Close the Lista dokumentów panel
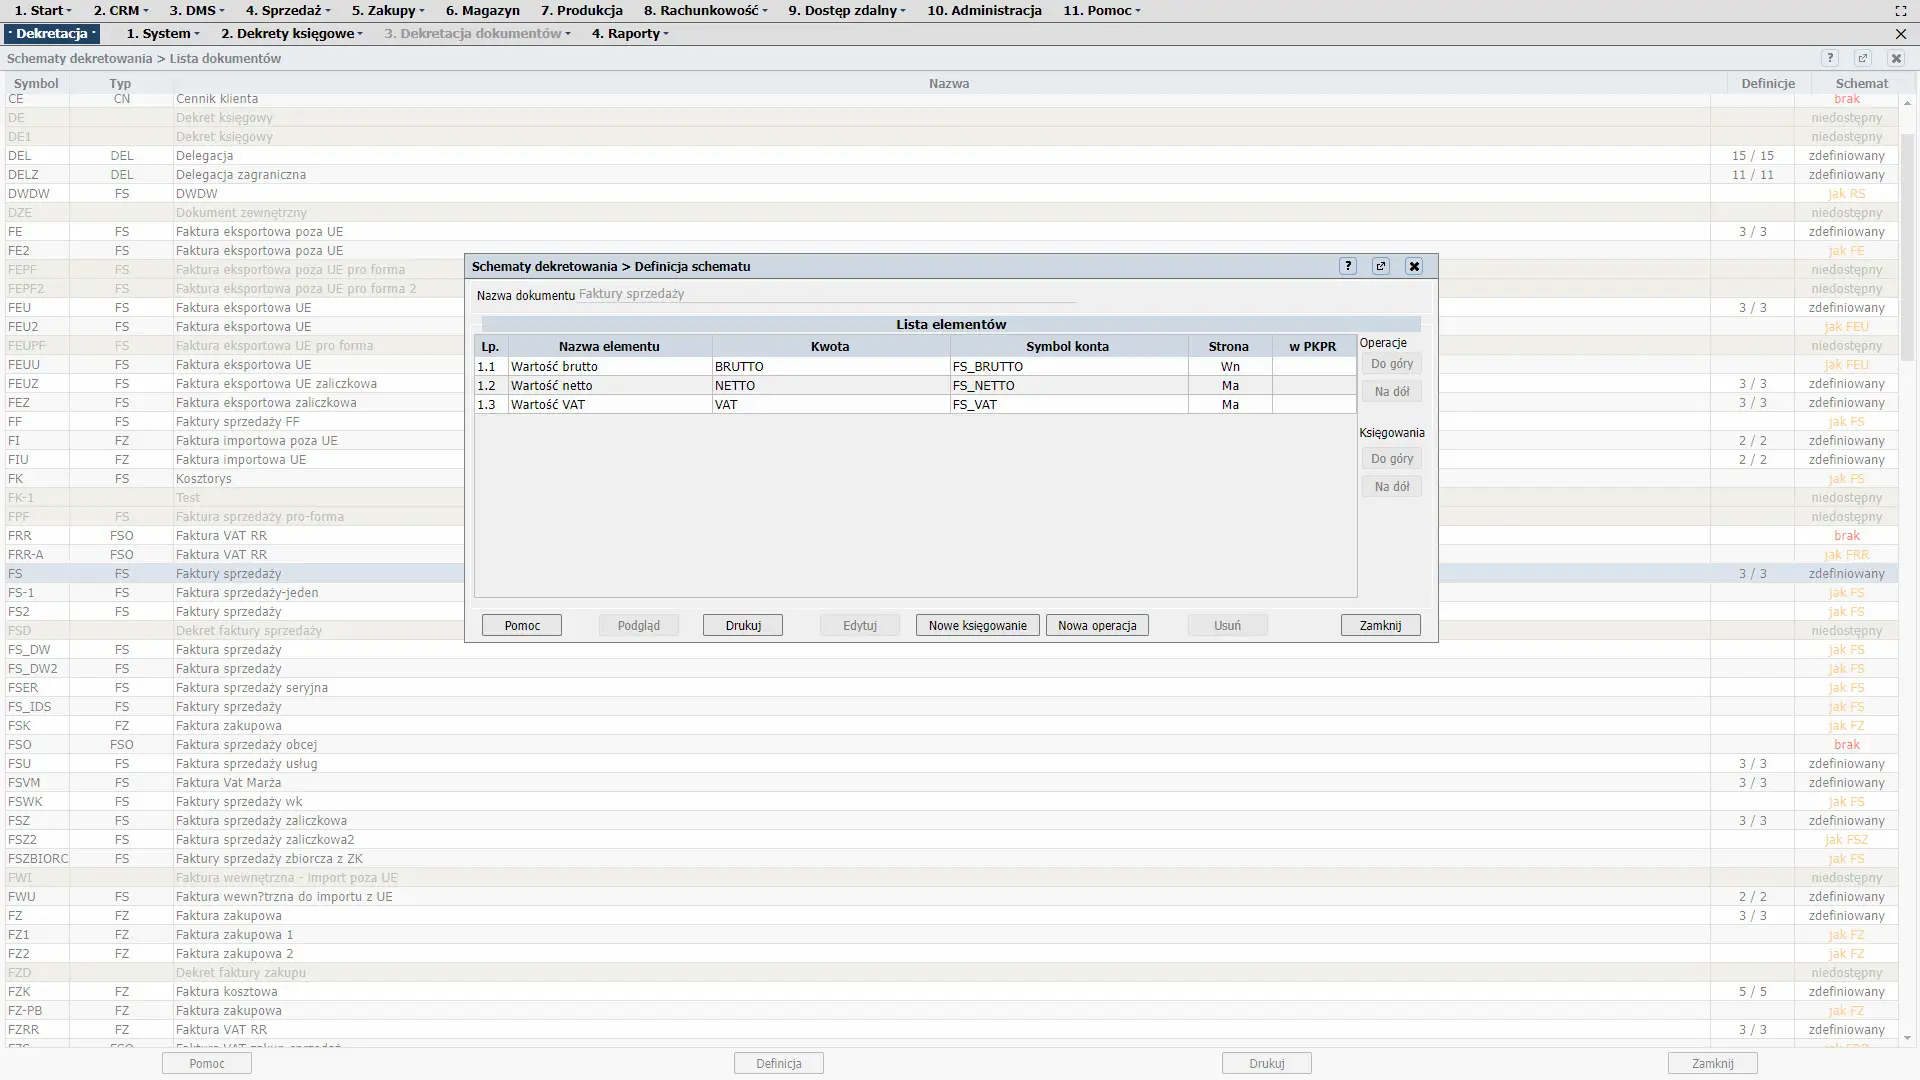 (1896, 58)
